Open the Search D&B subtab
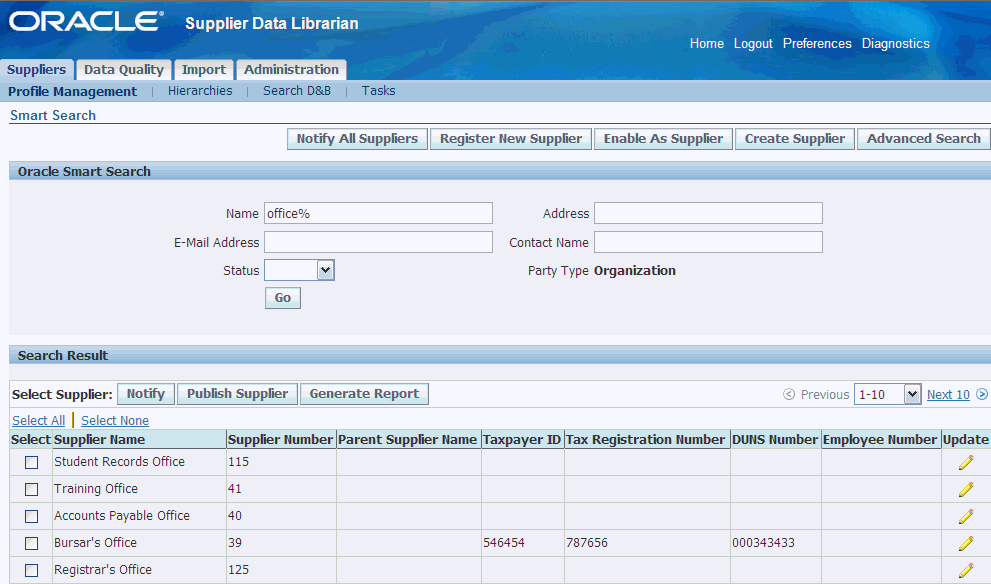This screenshot has height=584, width=991. point(297,91)
